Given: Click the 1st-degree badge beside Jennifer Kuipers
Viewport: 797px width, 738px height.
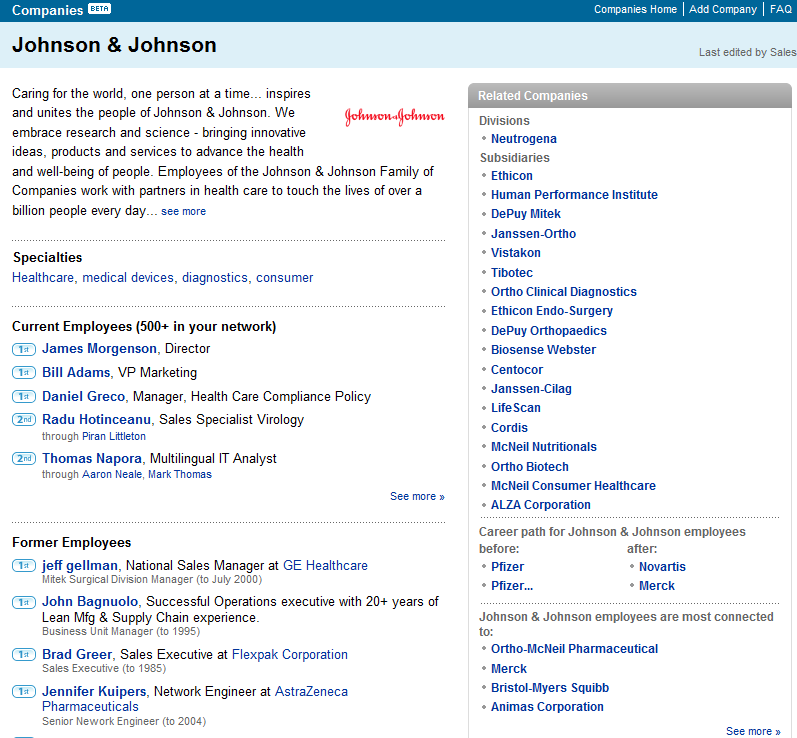Looking at the screenshot, I should (x=24, y=692).
